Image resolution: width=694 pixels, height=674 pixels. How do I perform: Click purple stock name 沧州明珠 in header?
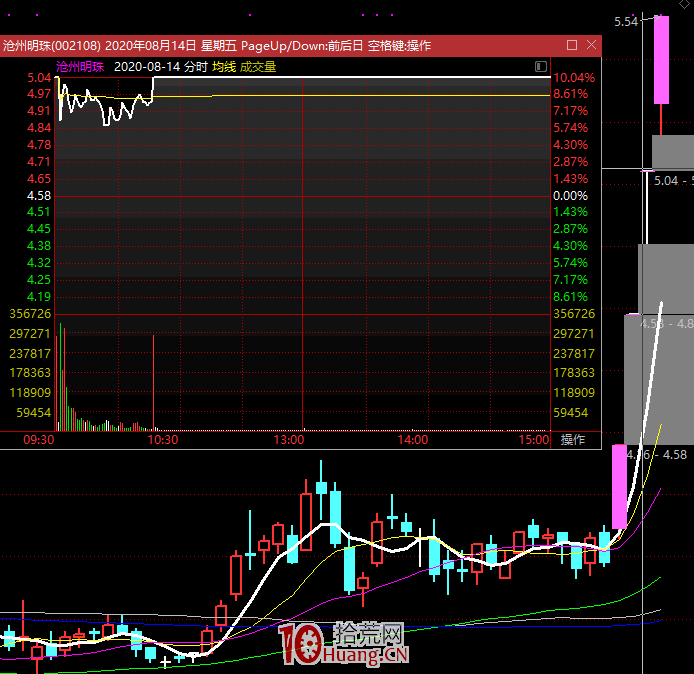[80, 67]
